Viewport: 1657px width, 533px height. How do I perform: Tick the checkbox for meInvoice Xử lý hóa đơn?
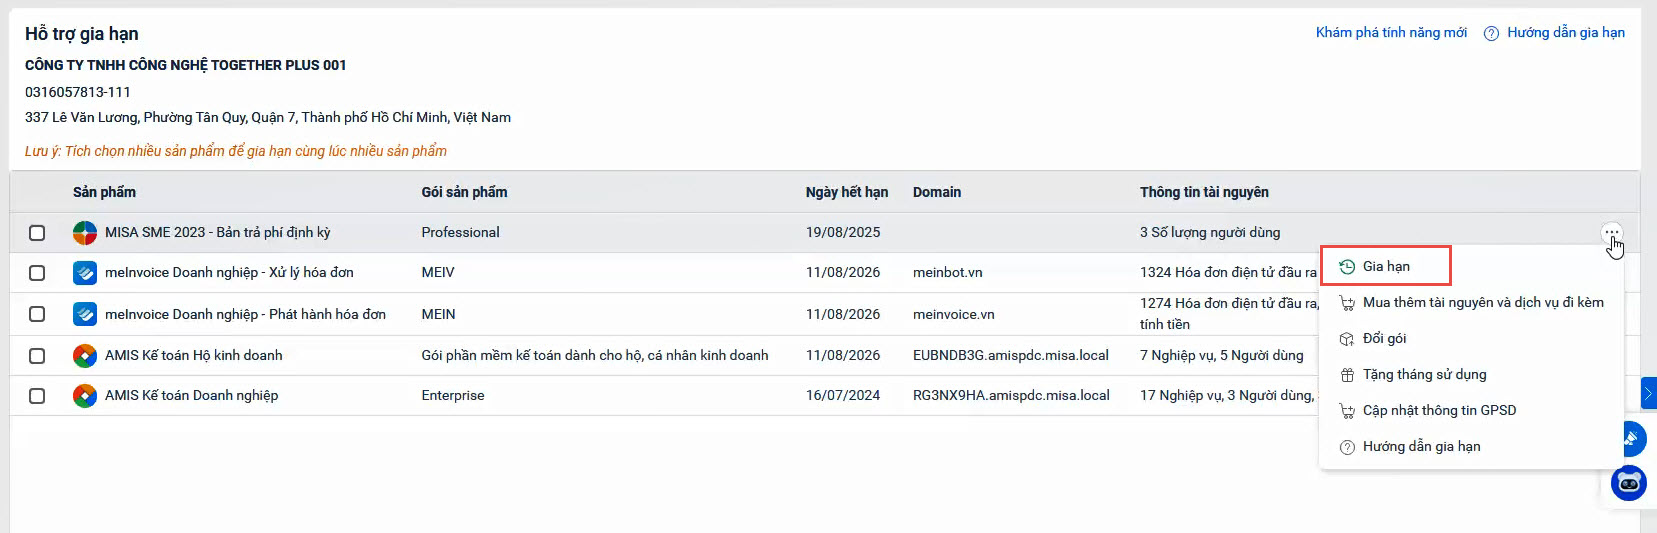[37, 273]
